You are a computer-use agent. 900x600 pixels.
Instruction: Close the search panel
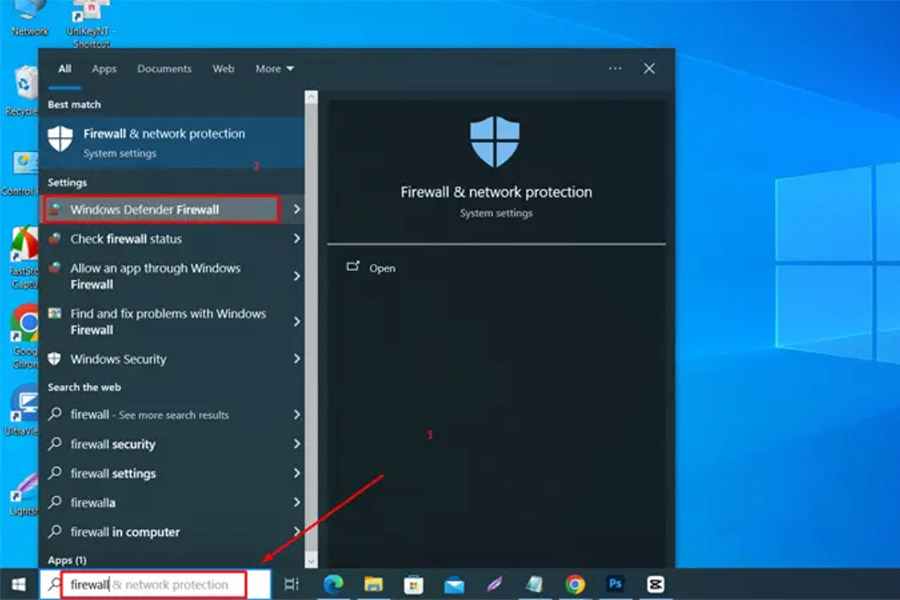coord(649,68)
